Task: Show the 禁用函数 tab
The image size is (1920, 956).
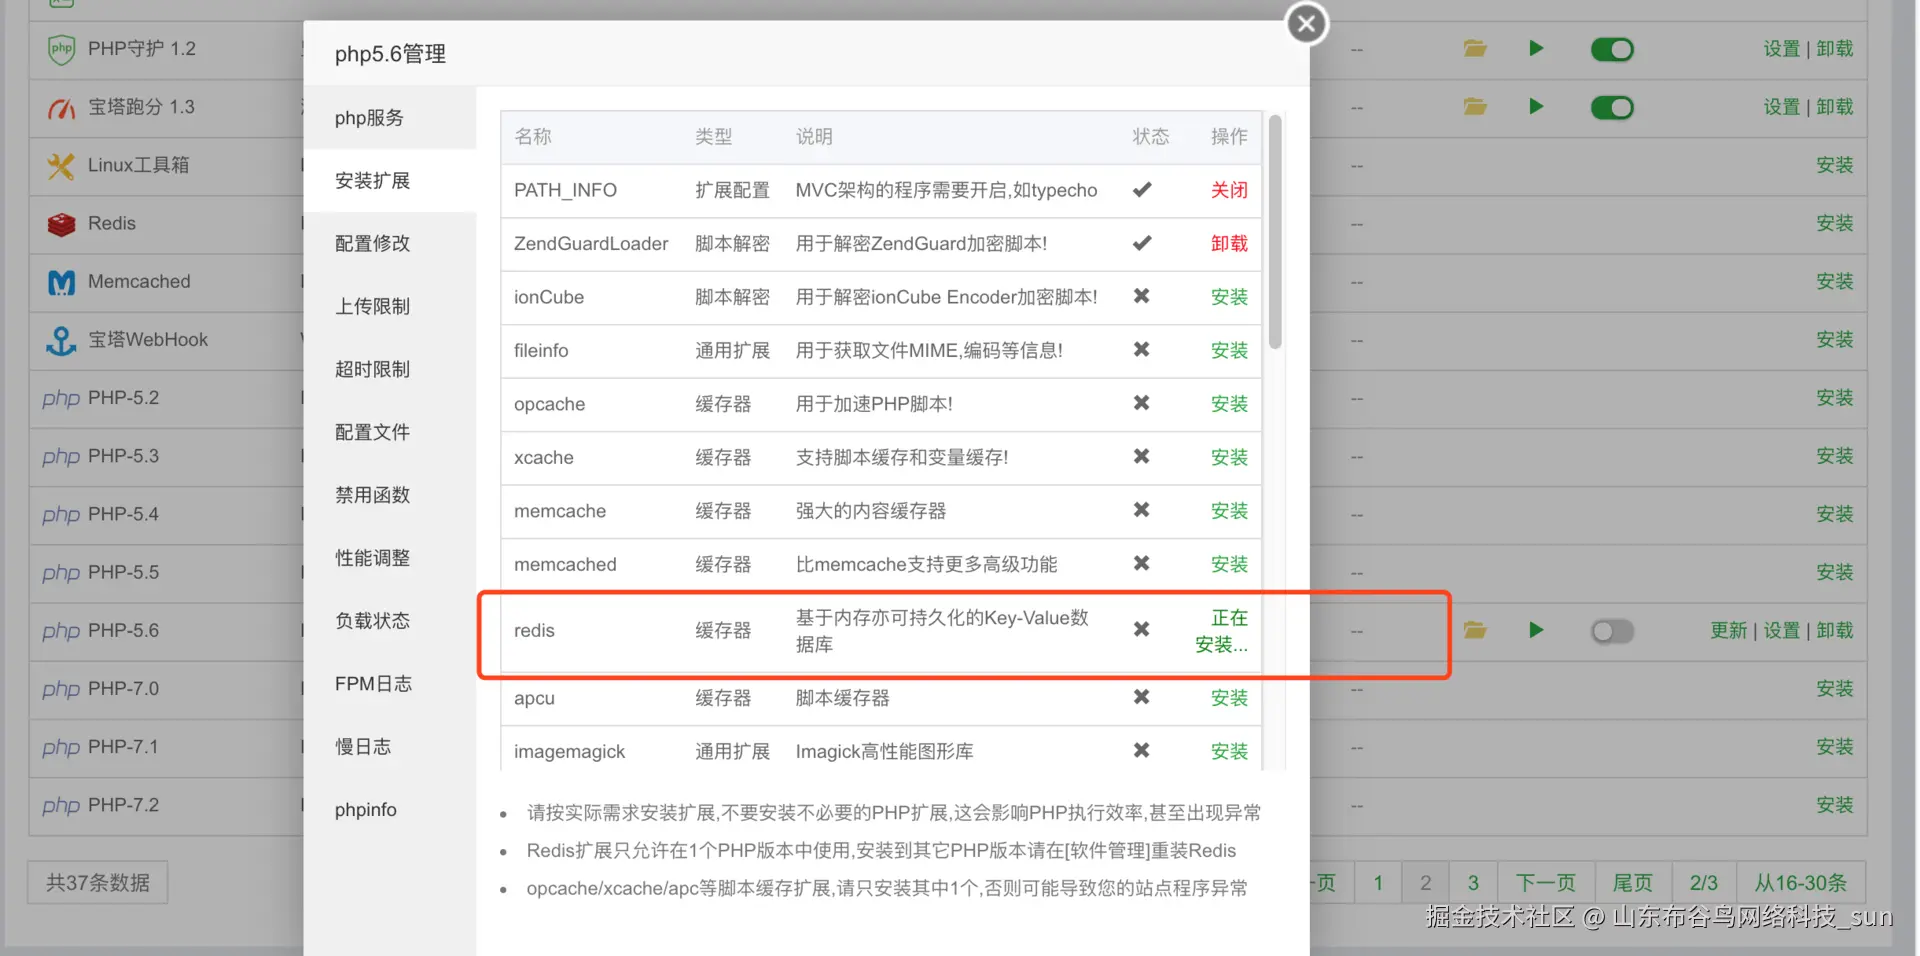Action: pos(390,496)
